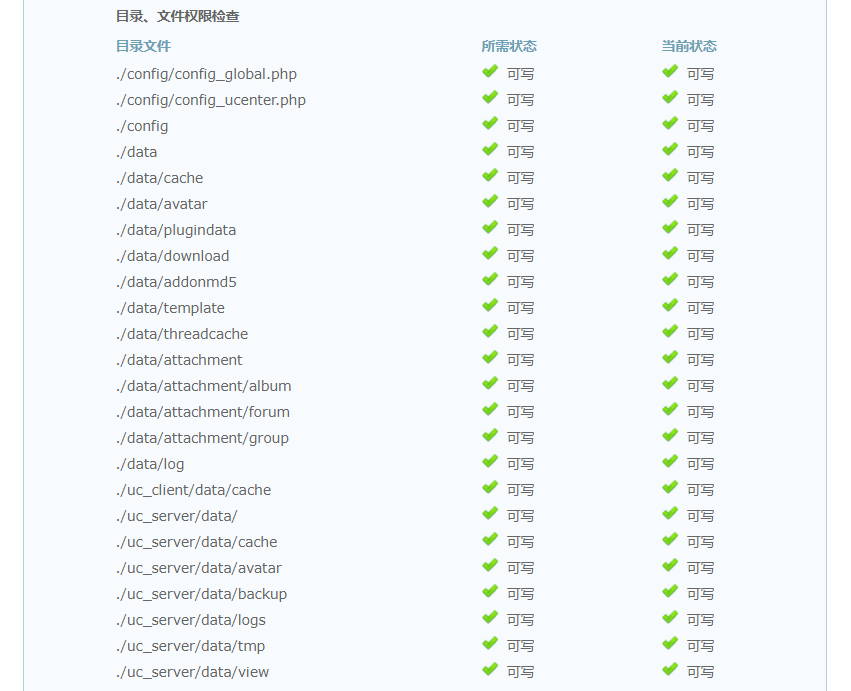The height and width of the screenshot is (691, 851).
Task: Click current-status checkmark for ./data/addonmd5
Action: (x=670, y=280)
